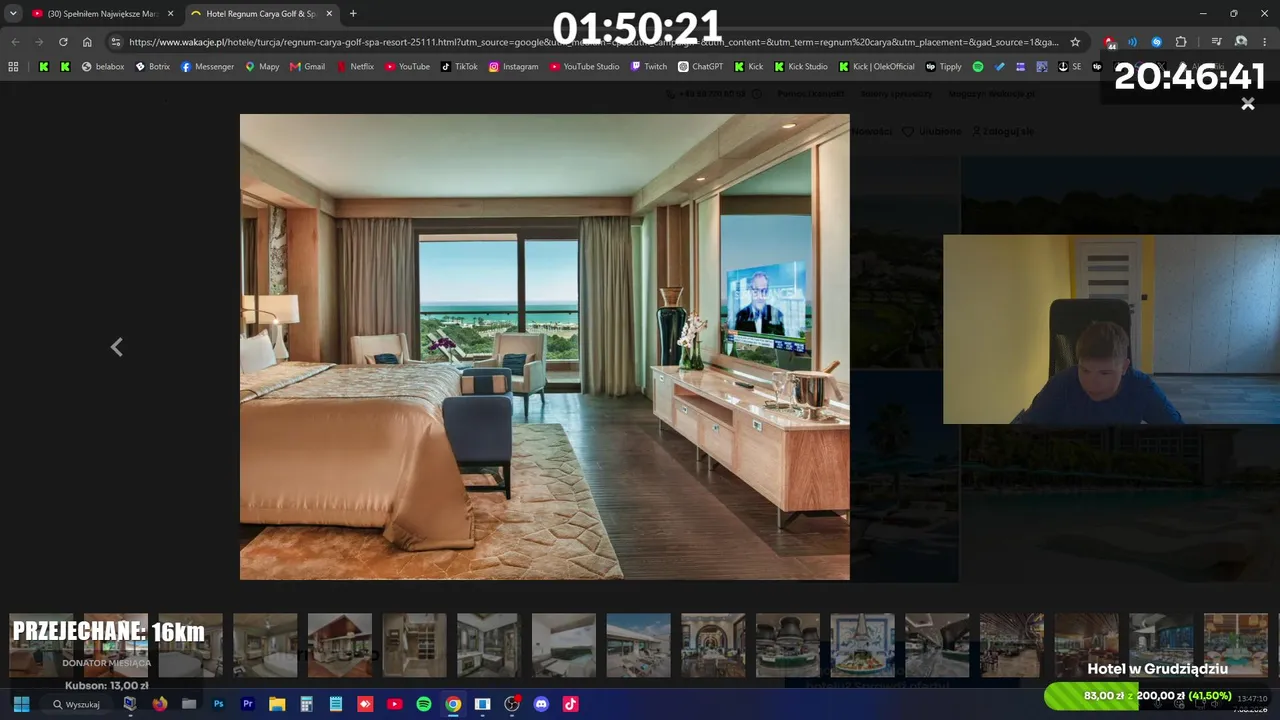
Task: Open the Kick Studio bookmark
Action: coord(801,67)
